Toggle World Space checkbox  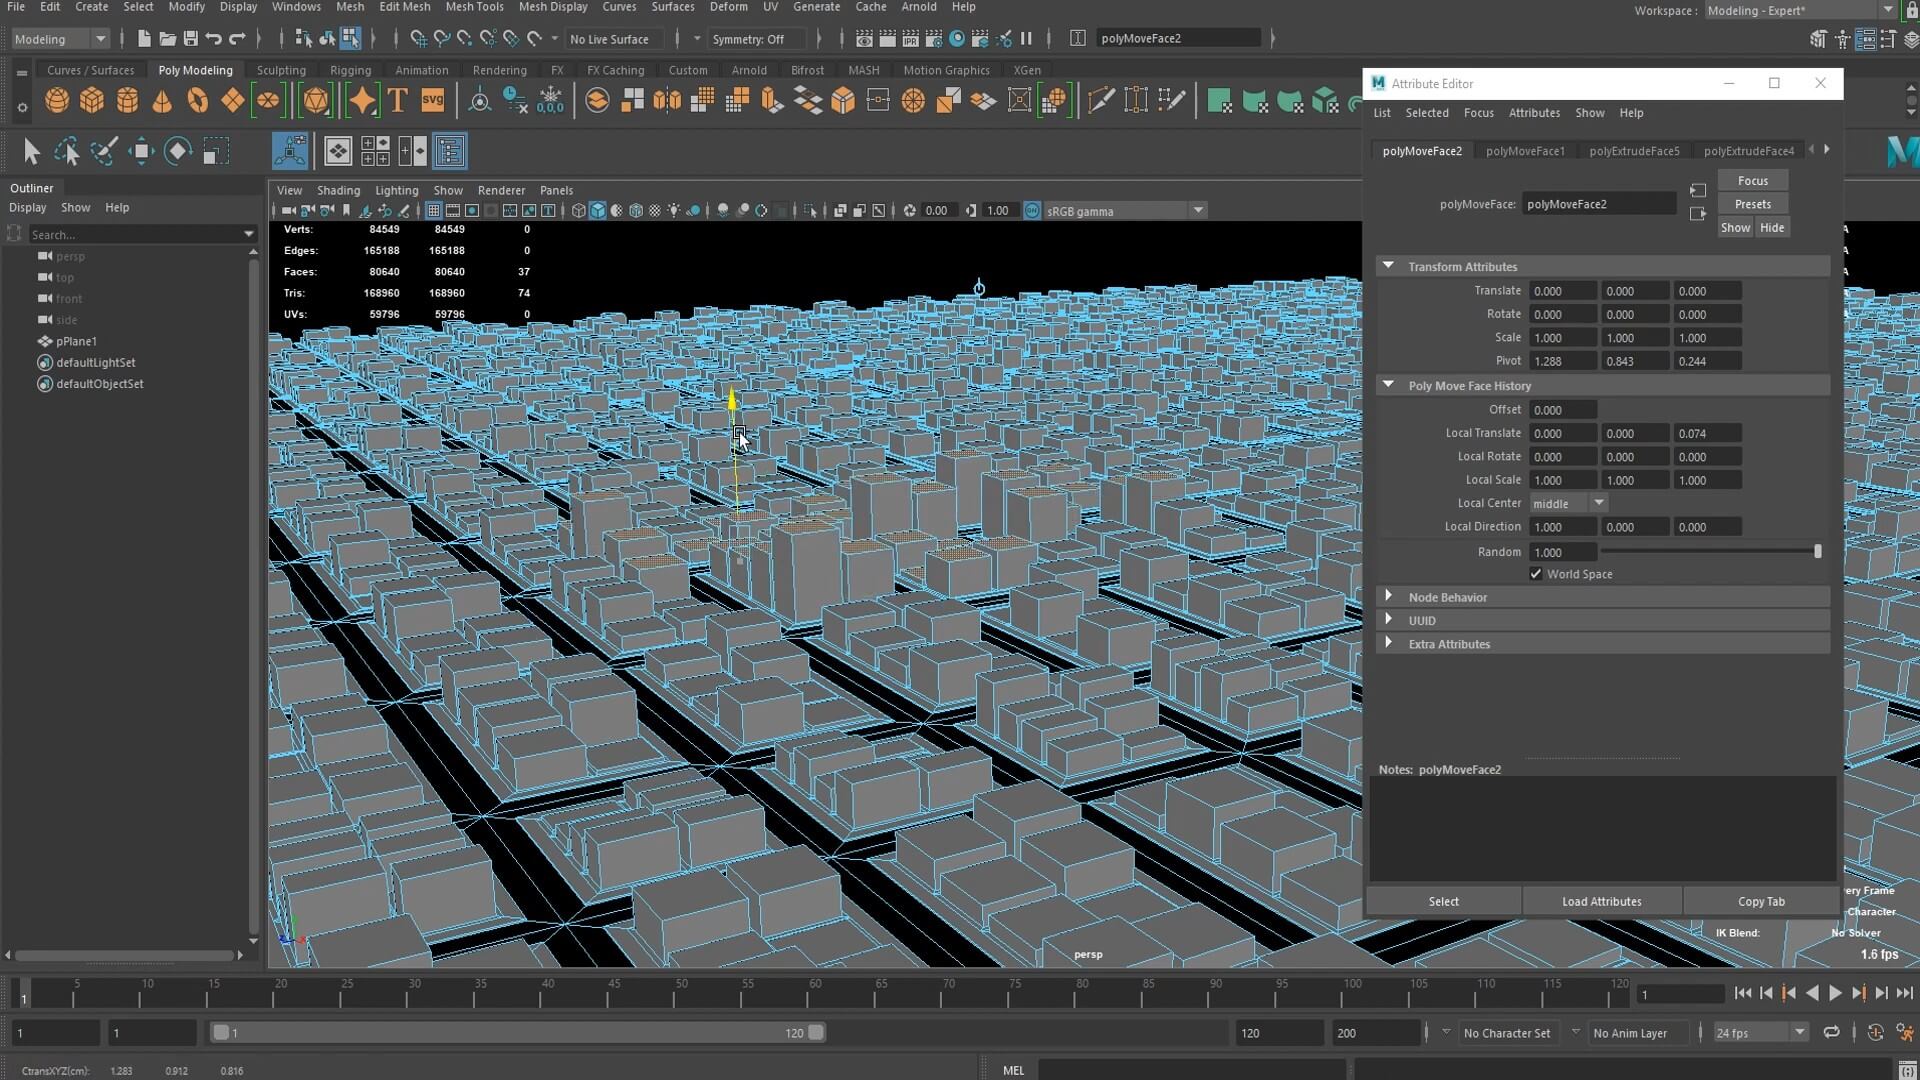coord(1535,572)
